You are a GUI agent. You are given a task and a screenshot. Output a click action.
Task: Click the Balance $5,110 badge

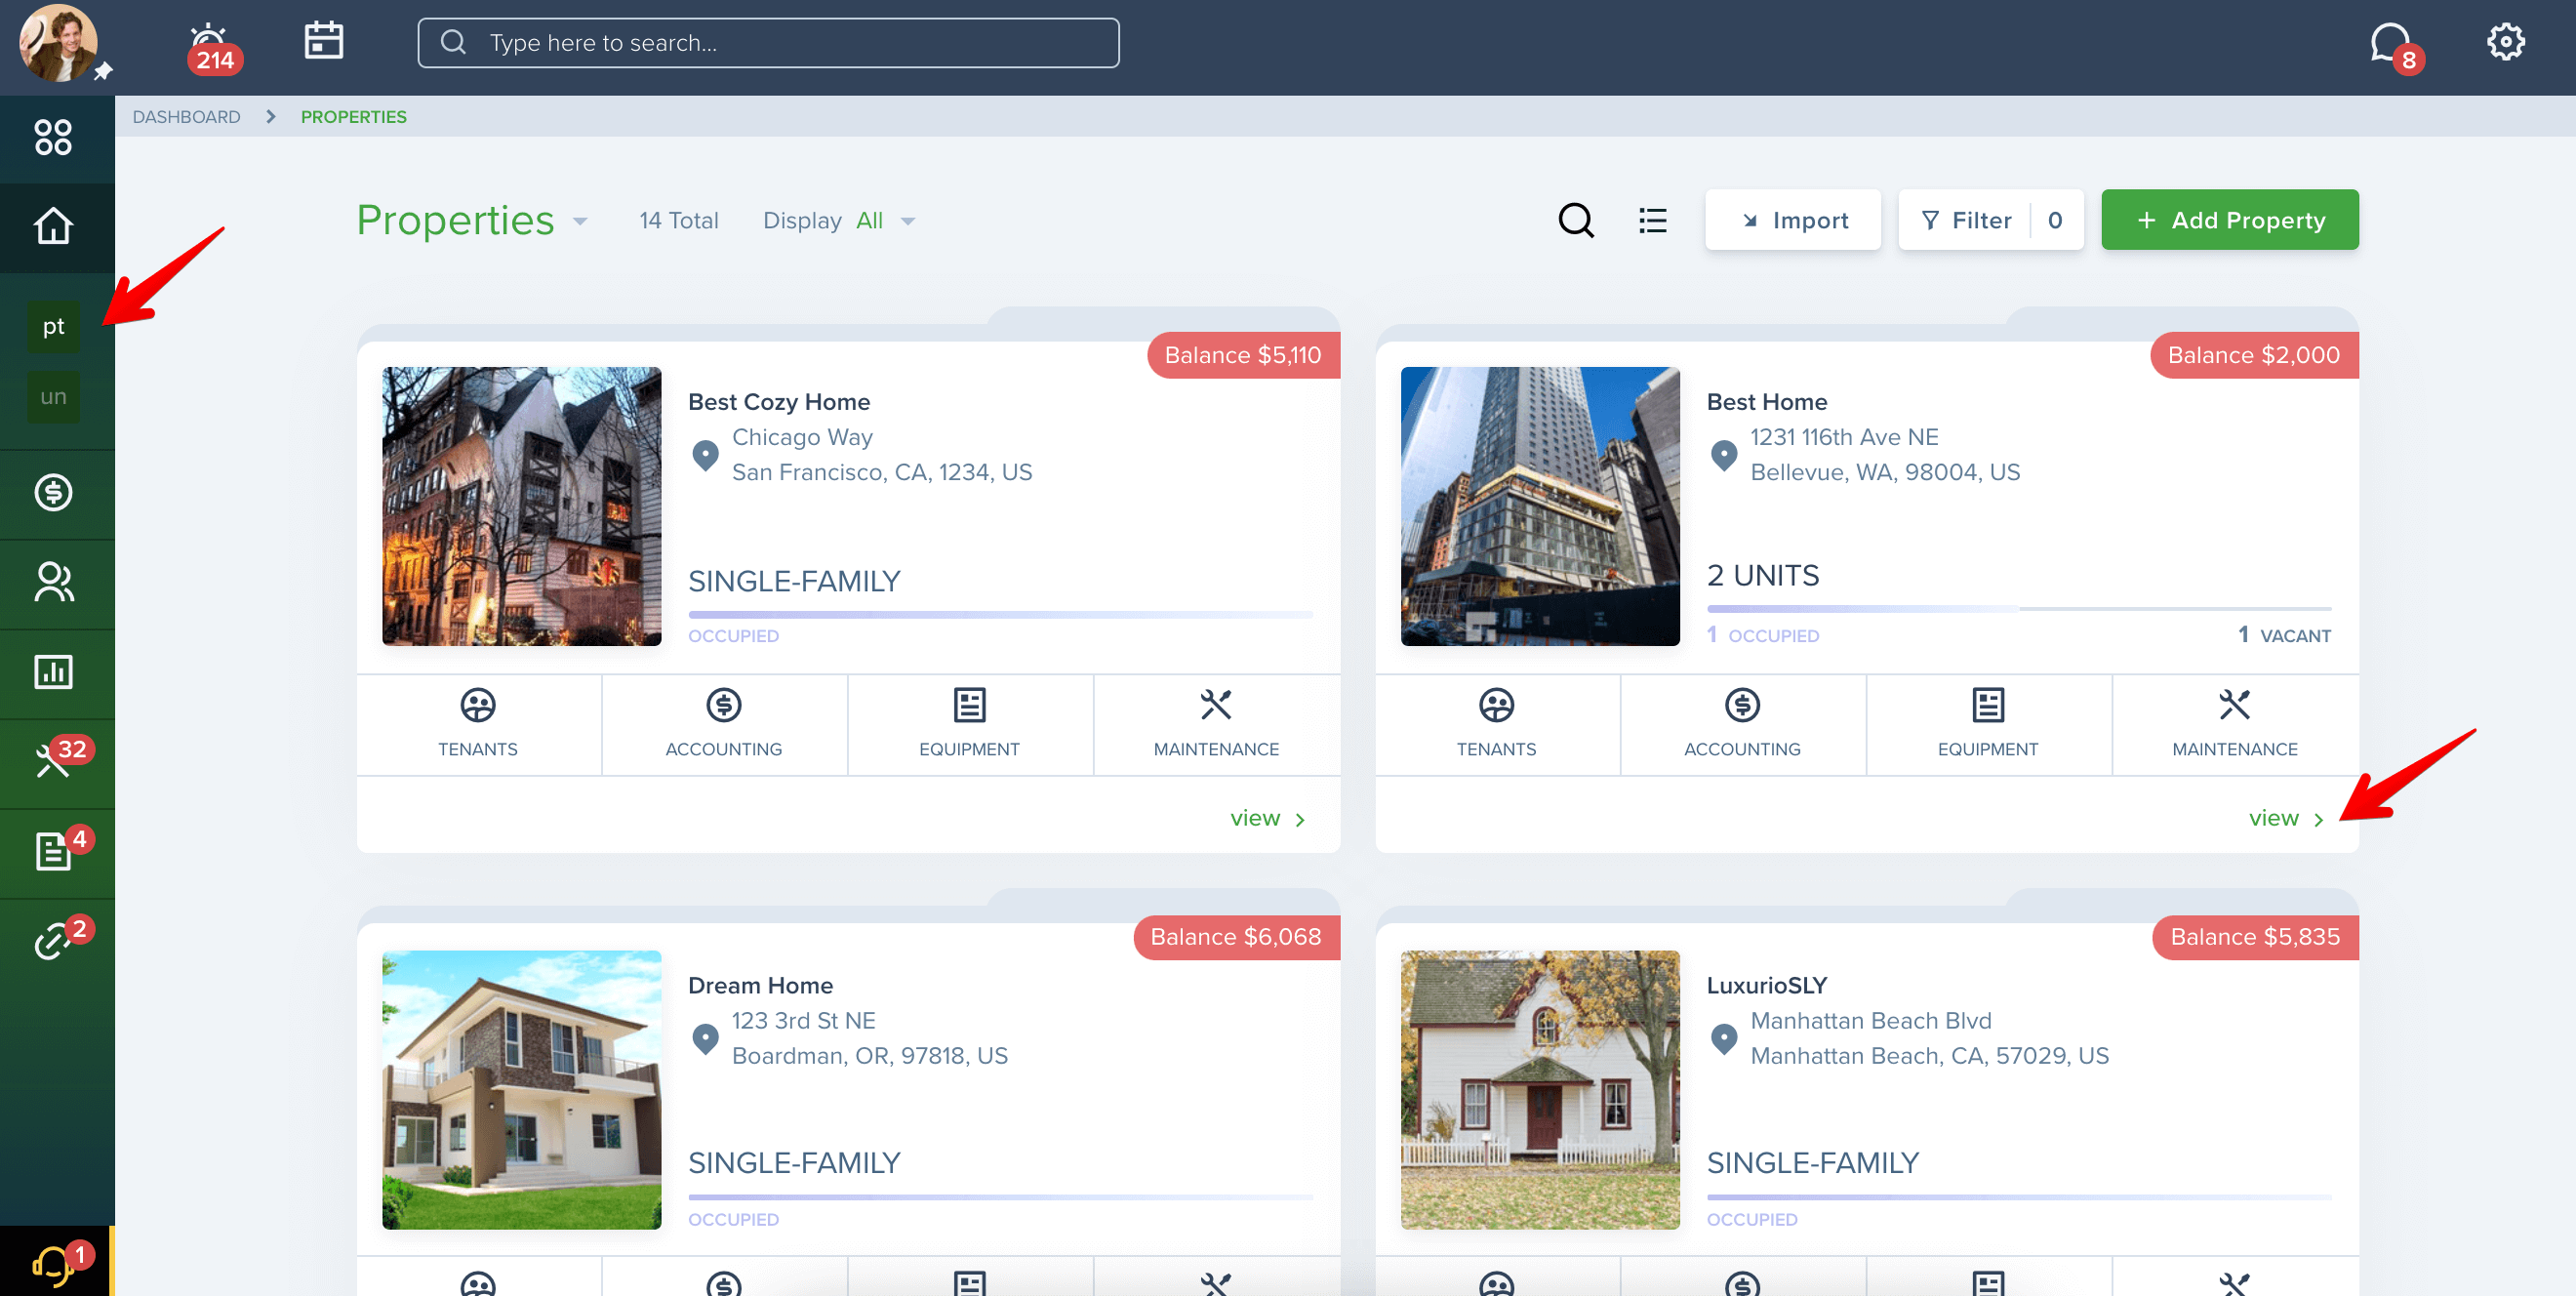(x=1243, y=355)
